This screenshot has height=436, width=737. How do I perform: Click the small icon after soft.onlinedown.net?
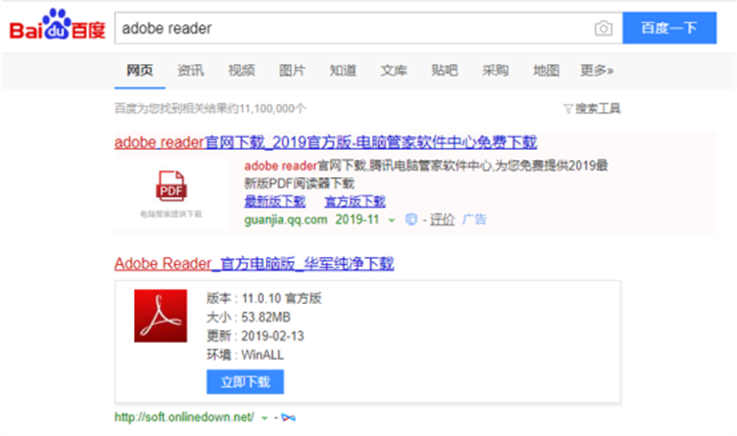290,415
